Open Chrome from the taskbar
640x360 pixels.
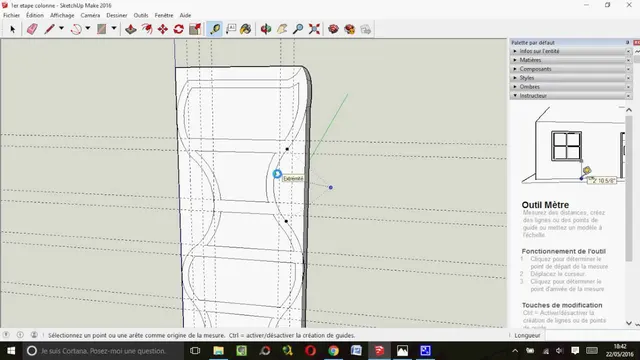333,351
